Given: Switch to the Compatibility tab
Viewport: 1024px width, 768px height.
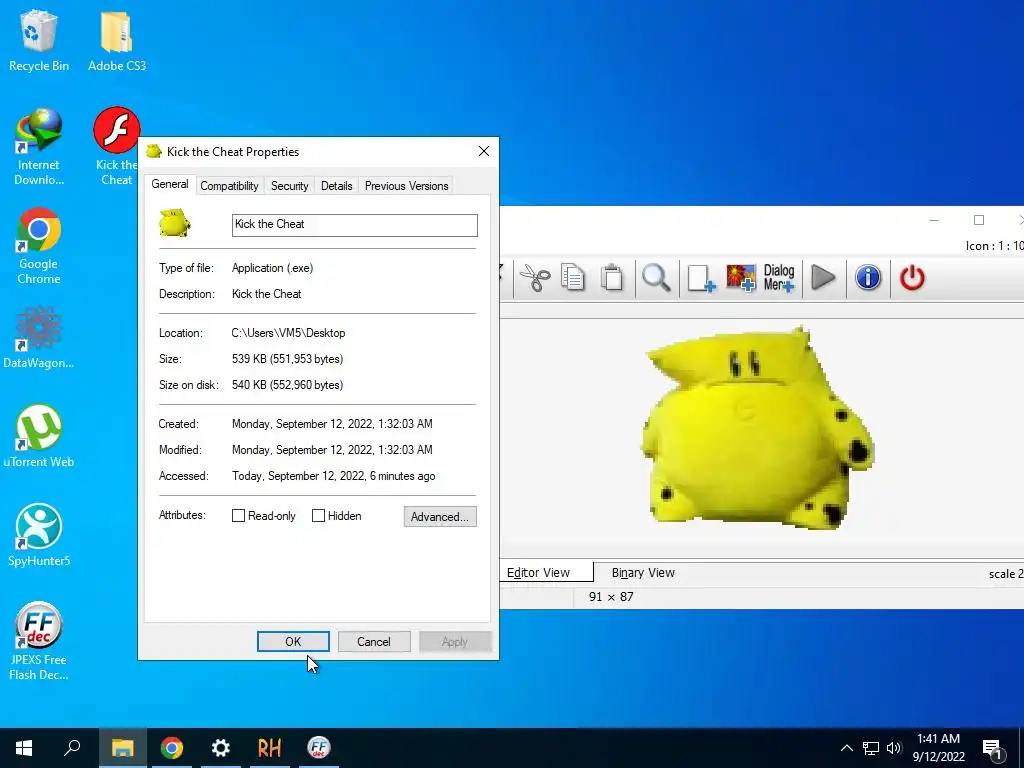Looking at the screenshot, I should click(x=229, y=186).
